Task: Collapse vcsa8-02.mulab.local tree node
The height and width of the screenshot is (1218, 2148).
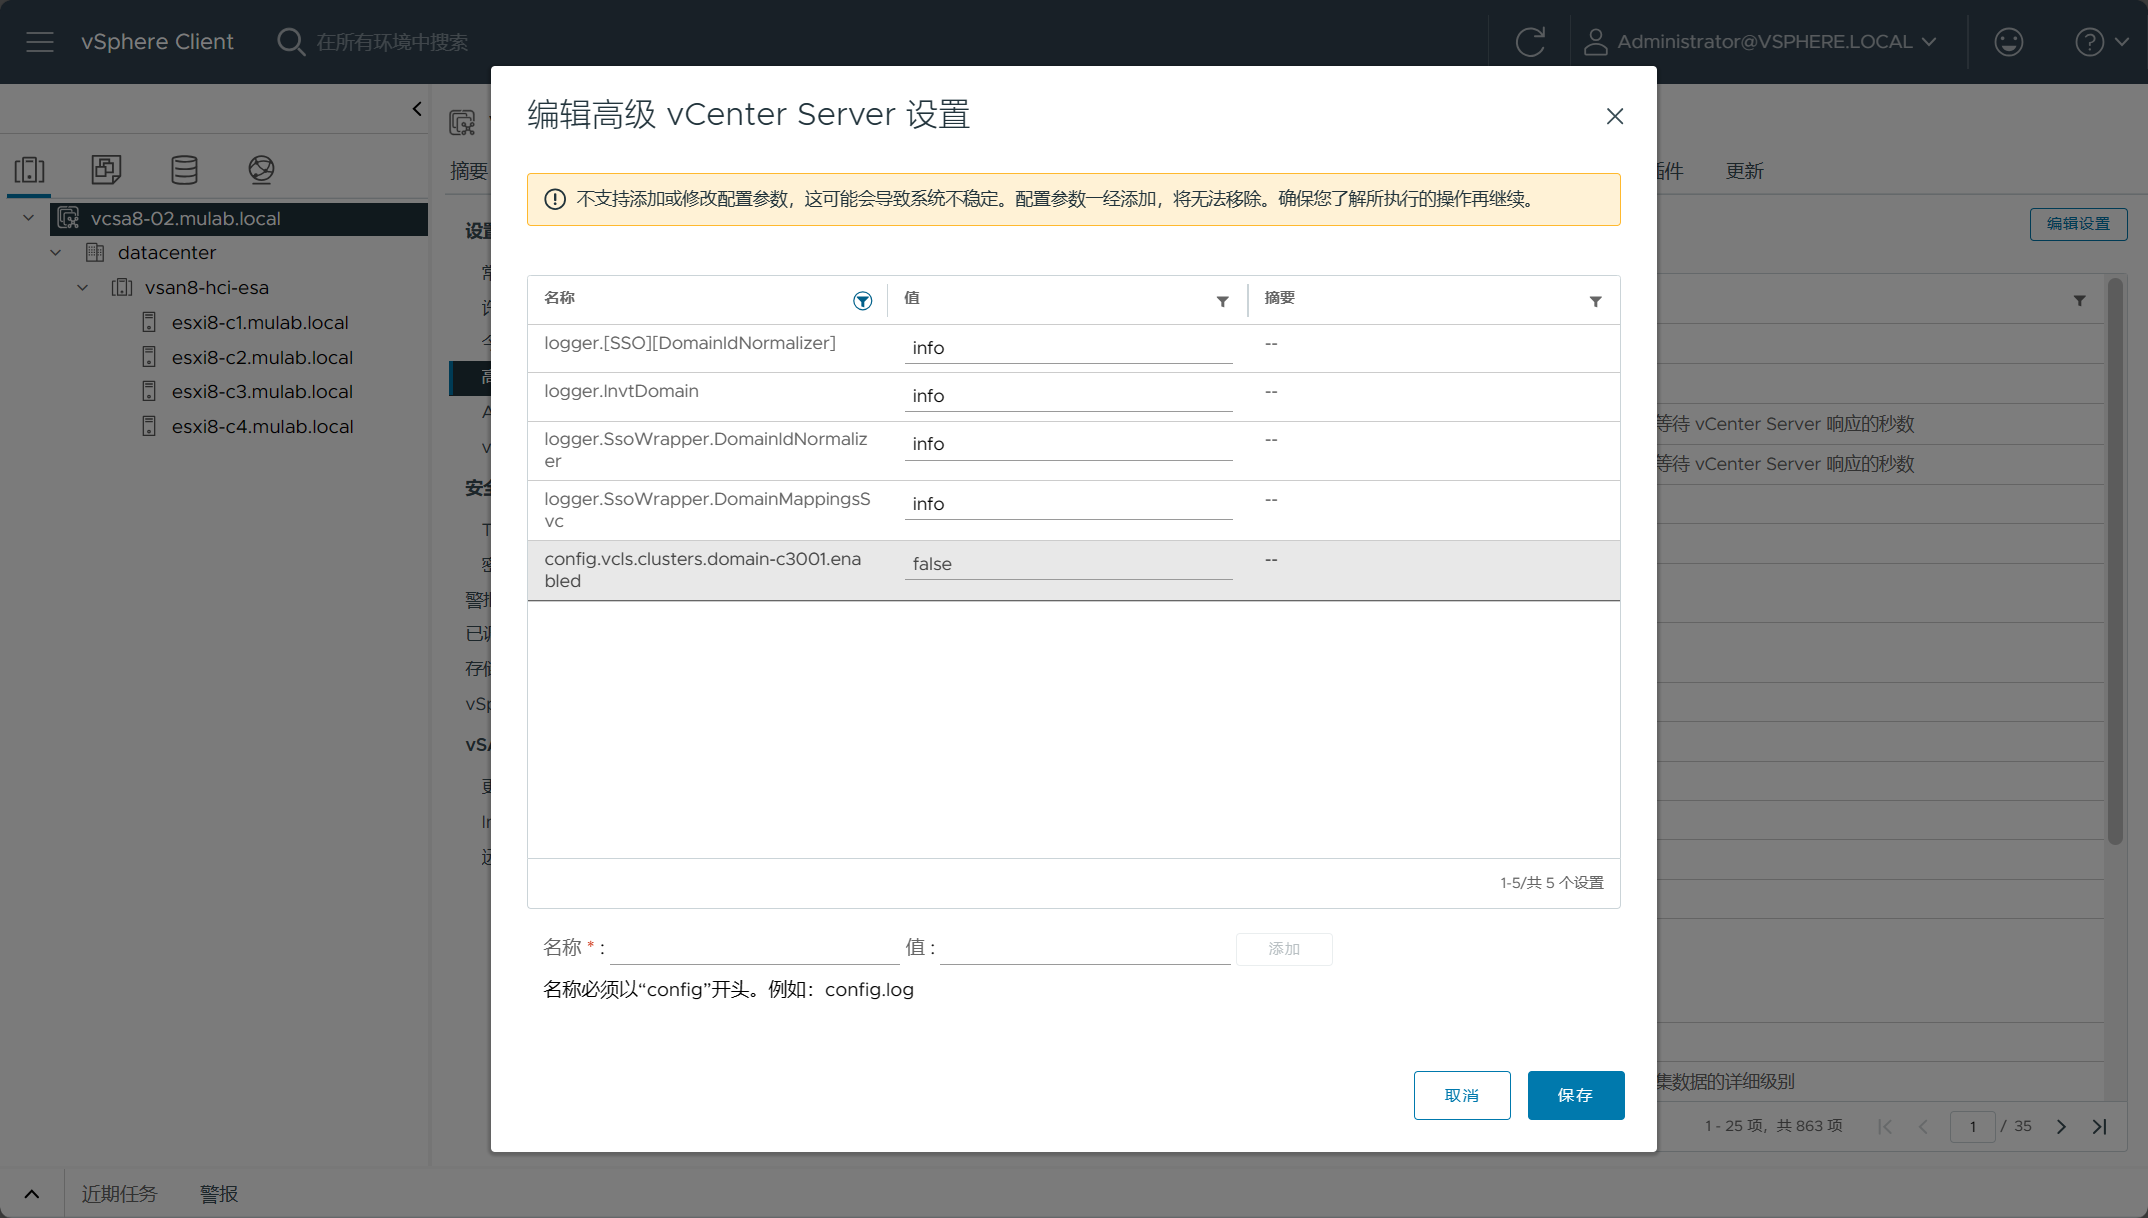Action: 28,218
